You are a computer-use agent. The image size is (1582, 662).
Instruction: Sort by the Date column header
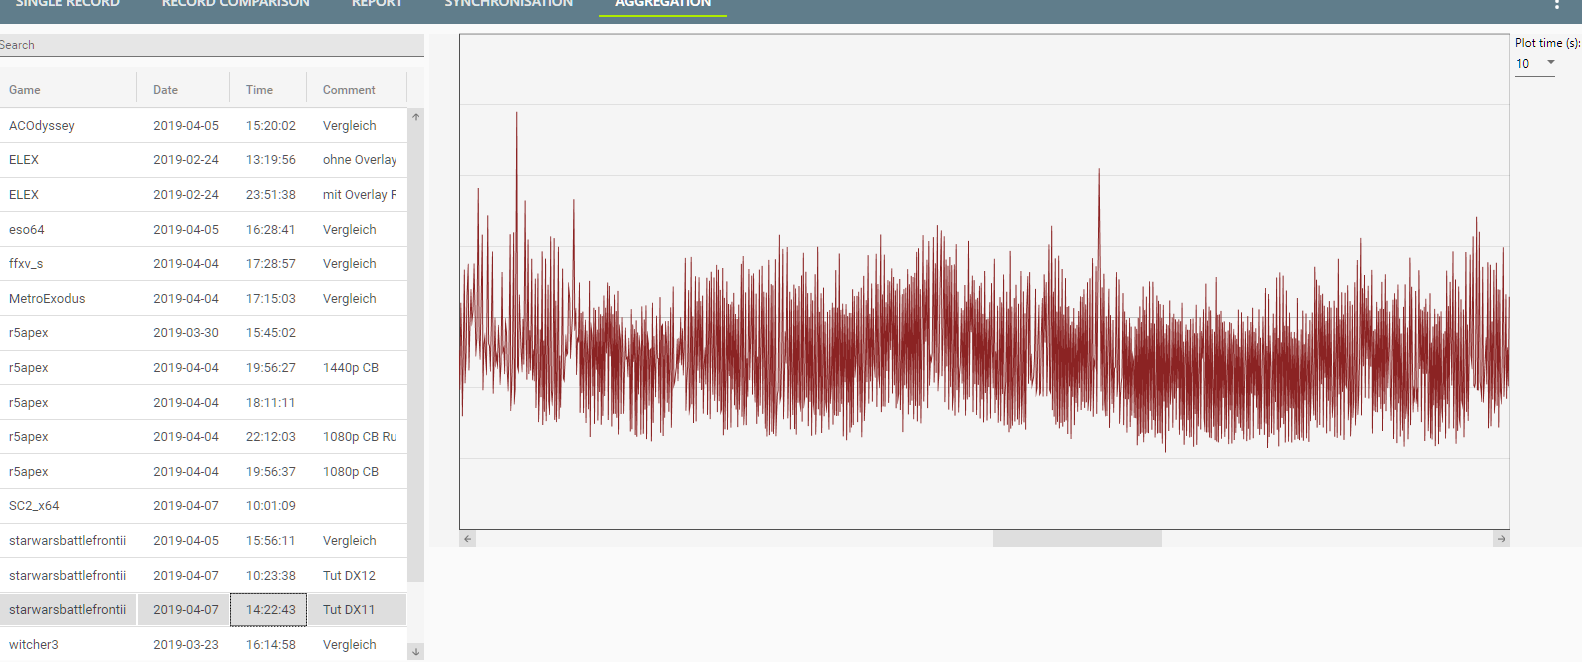166,90
